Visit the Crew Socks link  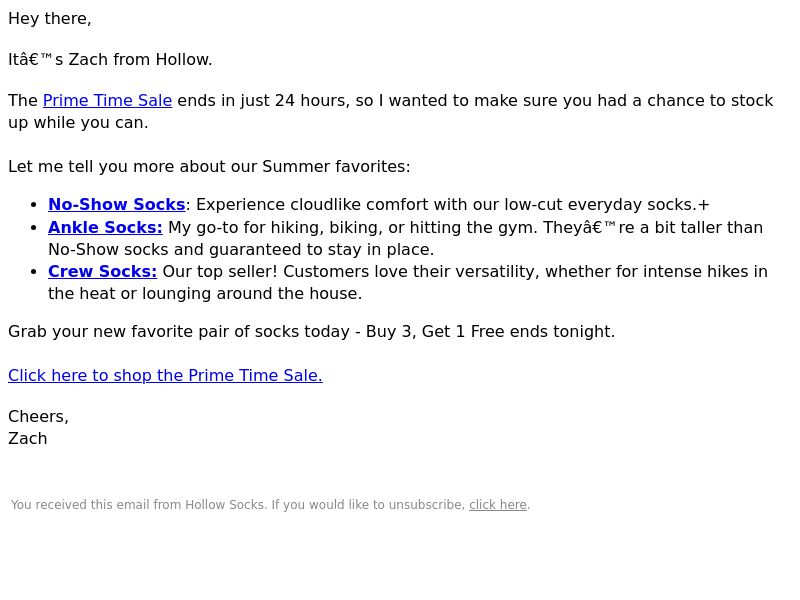pos(103,271)
